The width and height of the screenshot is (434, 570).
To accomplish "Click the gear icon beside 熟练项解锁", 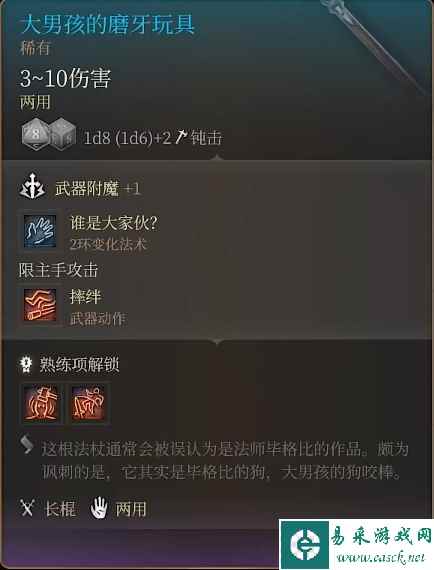I will click(x=26, y=364).
